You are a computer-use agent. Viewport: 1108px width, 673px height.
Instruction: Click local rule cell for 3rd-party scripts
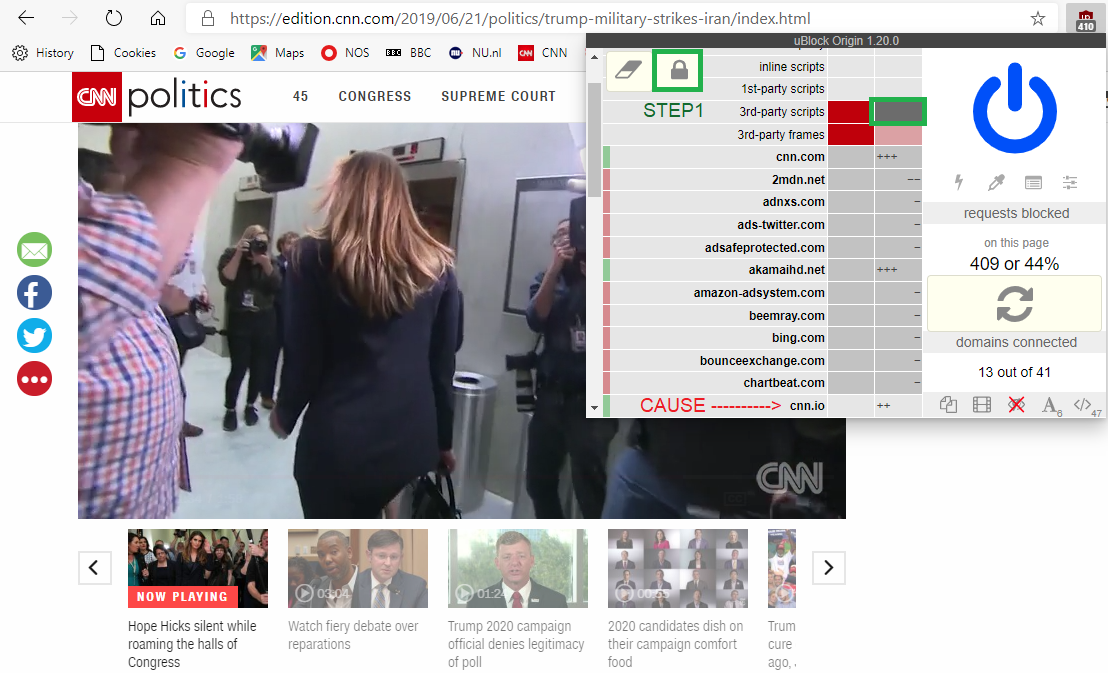898,112
